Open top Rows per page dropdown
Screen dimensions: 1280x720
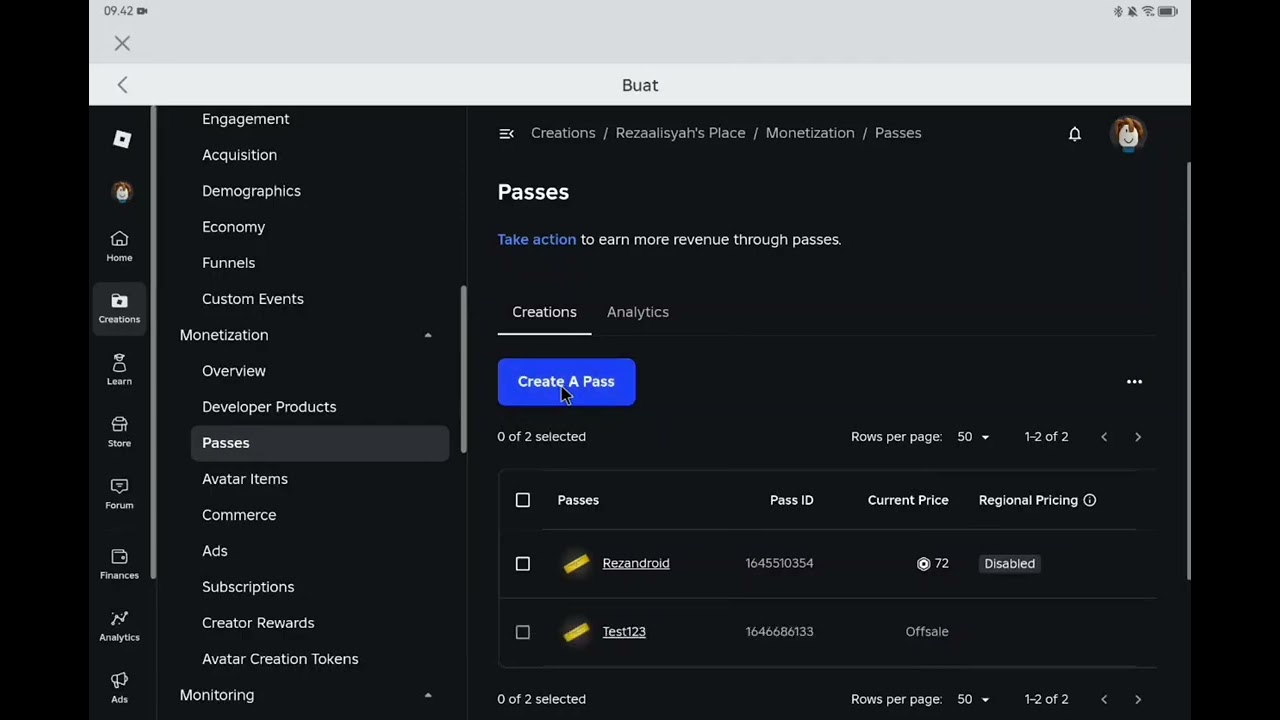[973, 437]
